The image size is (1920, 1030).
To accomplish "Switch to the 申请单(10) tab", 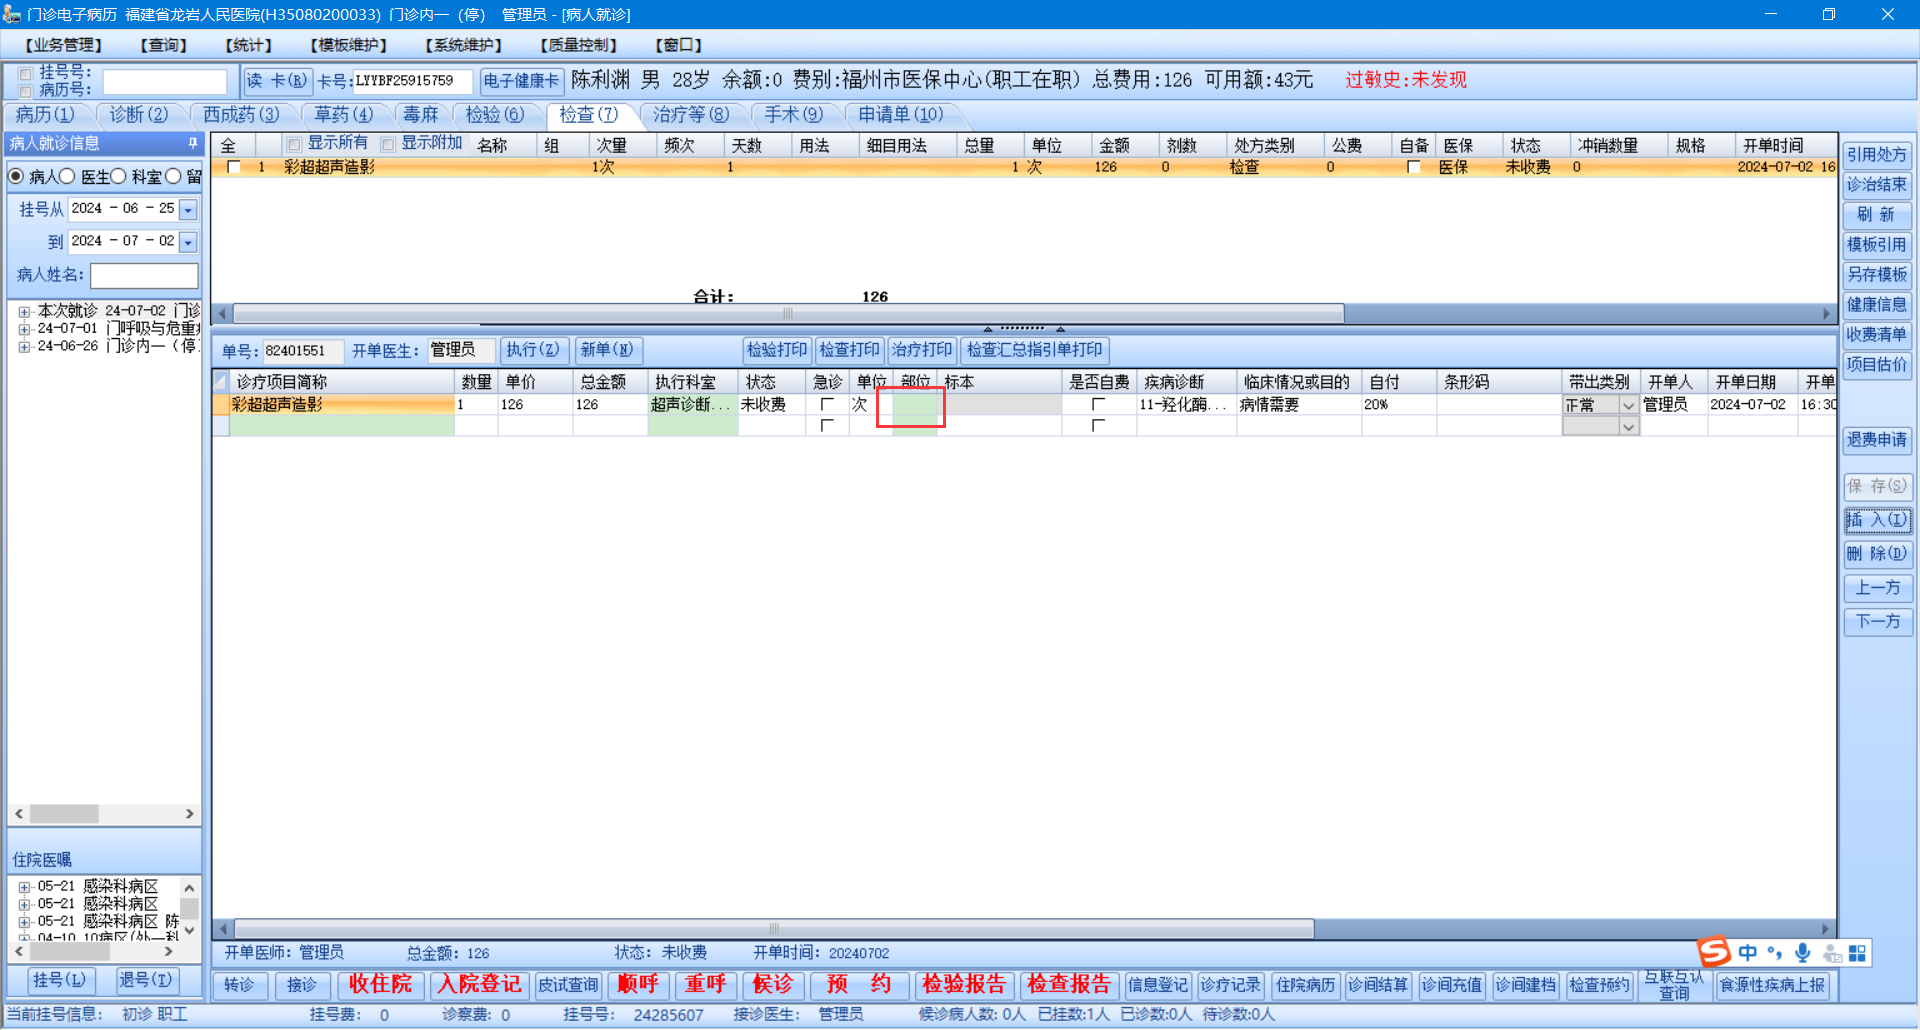I will click(x=901, y=115).
